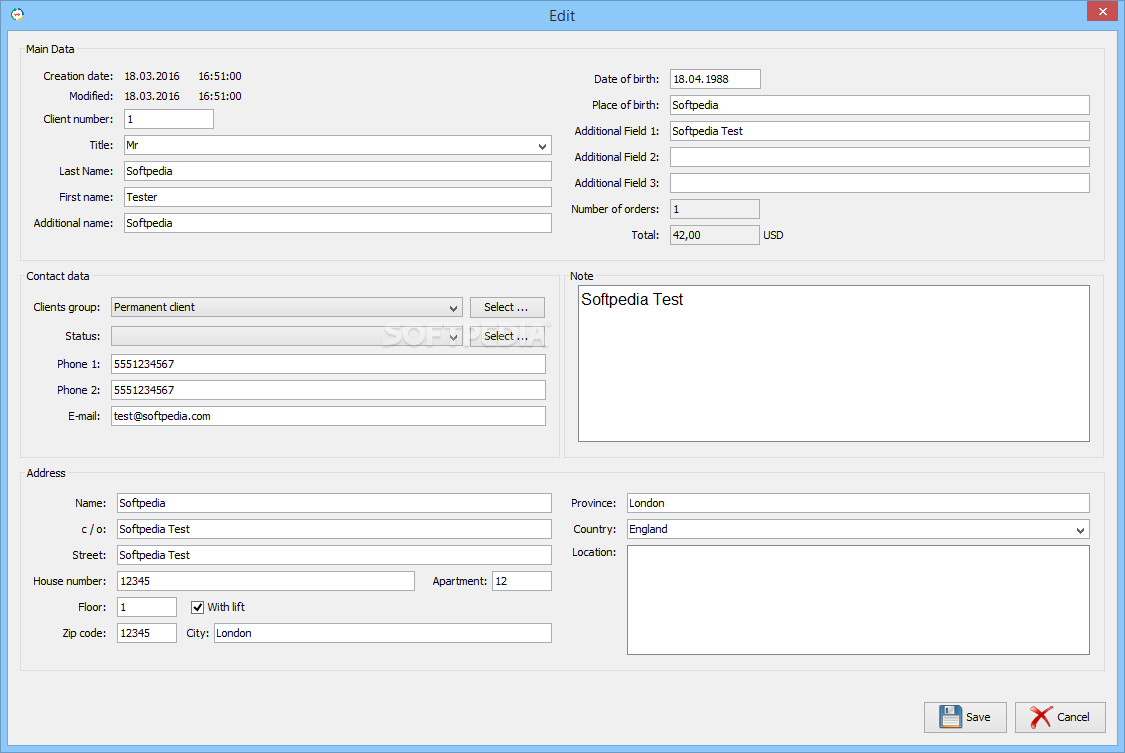The height and width of the screenshot is (753, 1125).
Task: Click the Additional name field
Action: (x=338, y=223)
